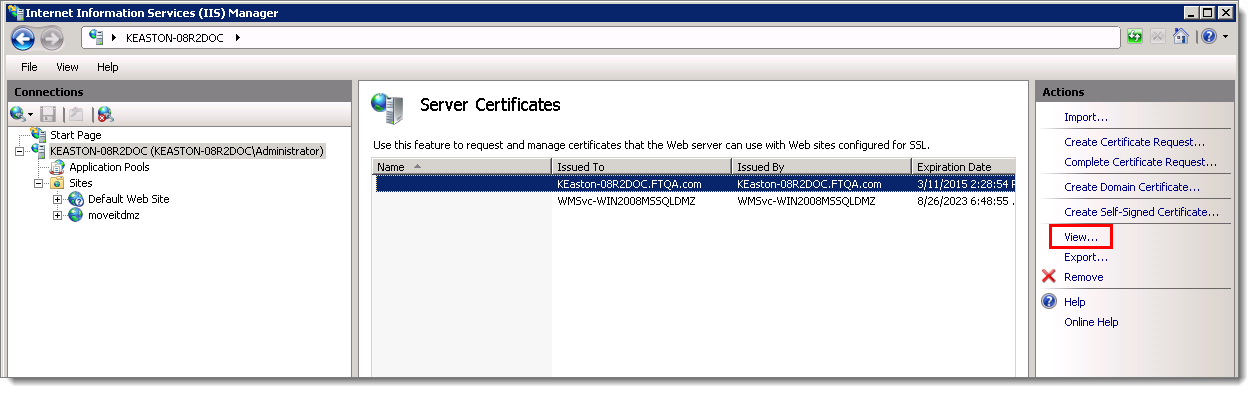Click the Import action link

click(1085, 117)
